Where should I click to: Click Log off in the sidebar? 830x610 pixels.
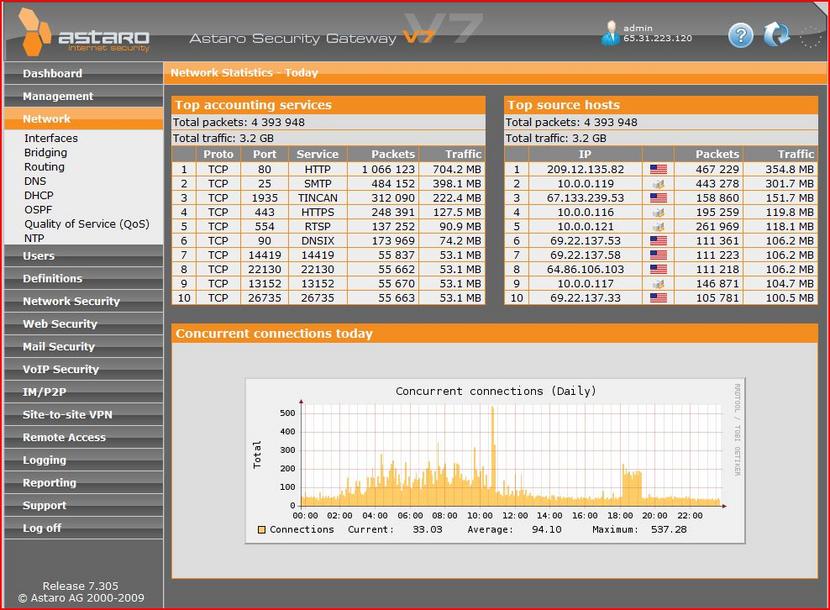click(84, 530)
